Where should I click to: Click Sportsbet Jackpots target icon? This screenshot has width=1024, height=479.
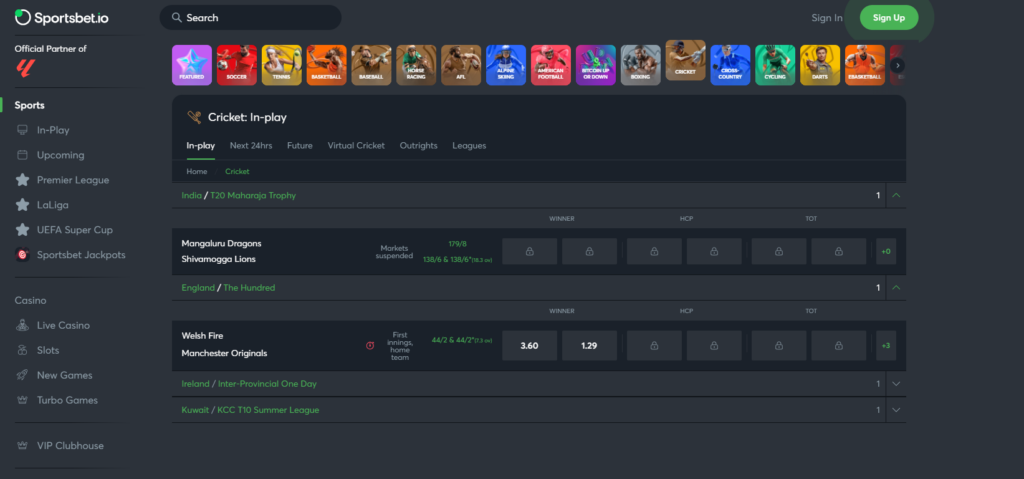pyautogui.click(x=22, y=255)
